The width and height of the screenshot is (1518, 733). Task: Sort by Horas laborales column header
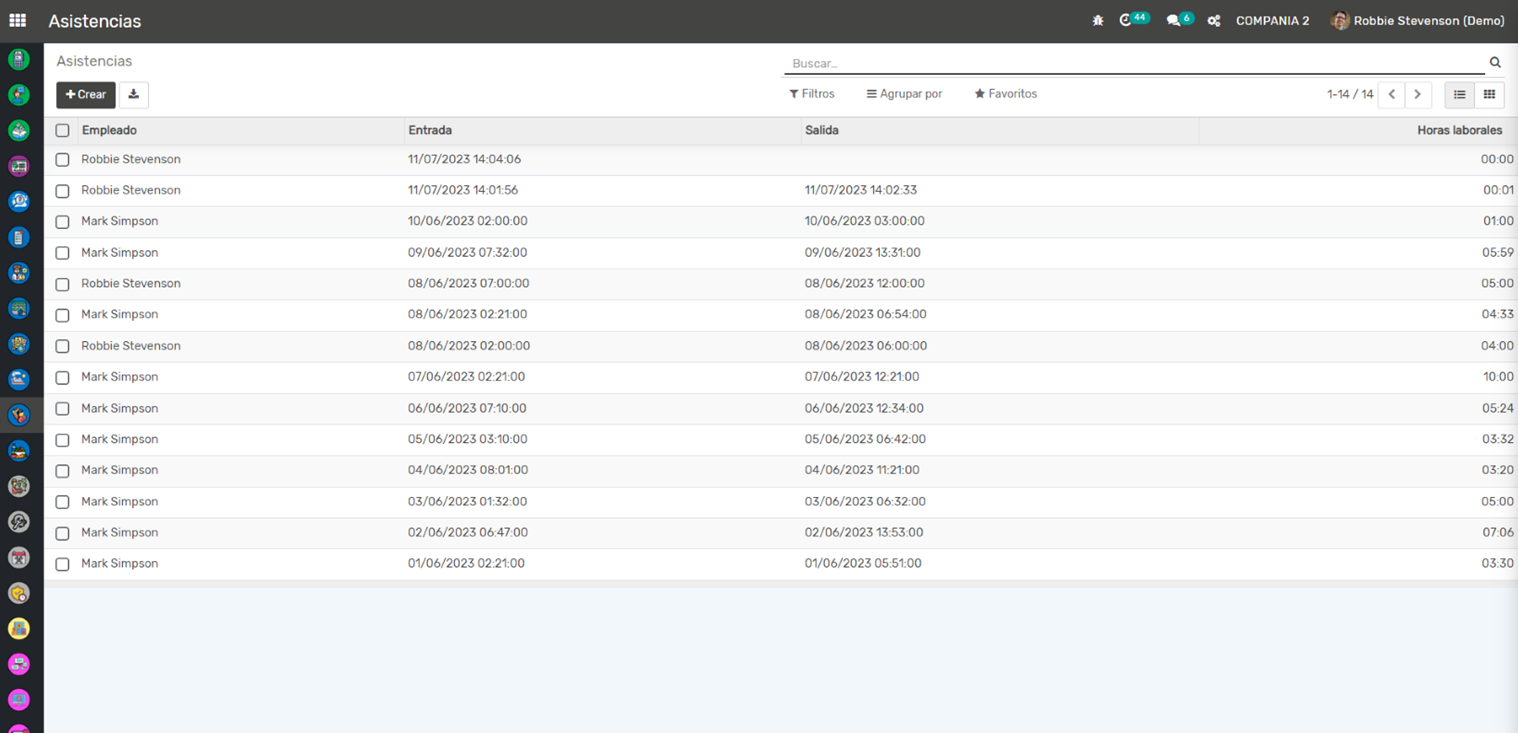(x=1458, y=130)
